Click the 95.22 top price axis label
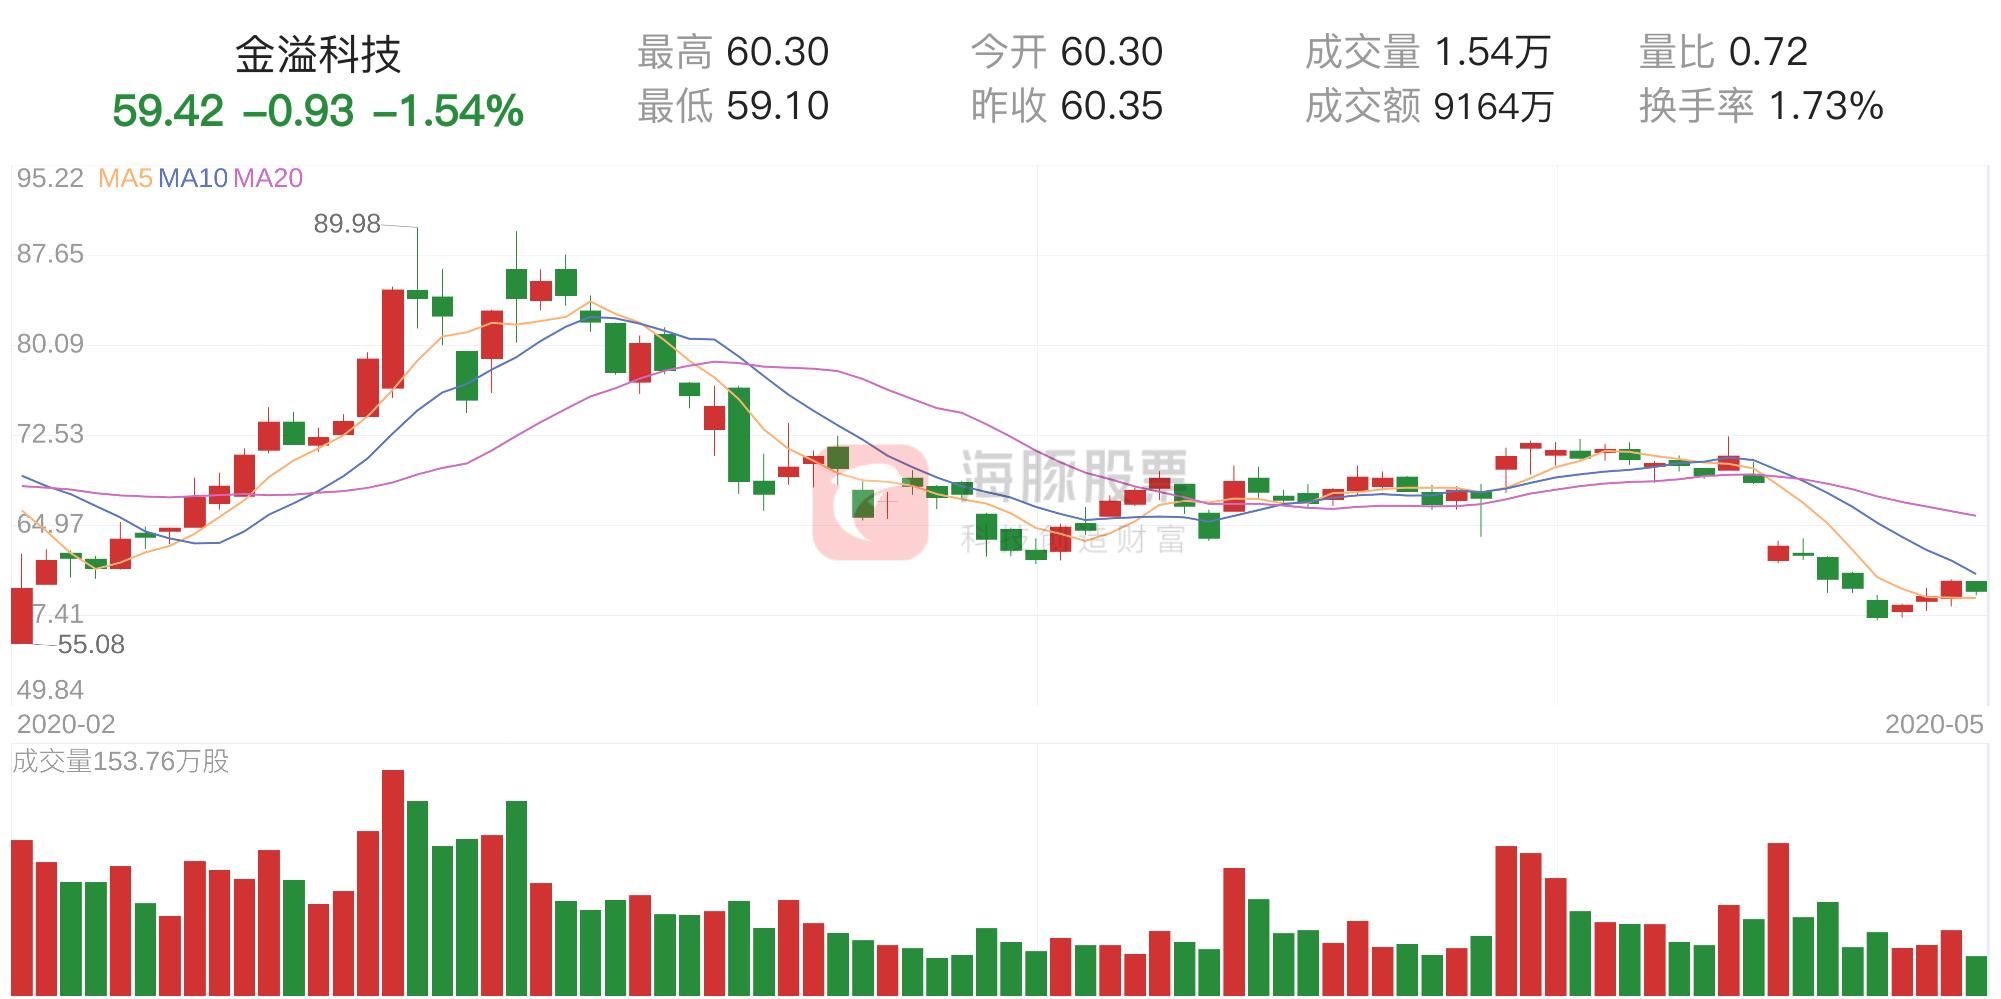The width and height of the screenshot is (2001, 999). 50,179
